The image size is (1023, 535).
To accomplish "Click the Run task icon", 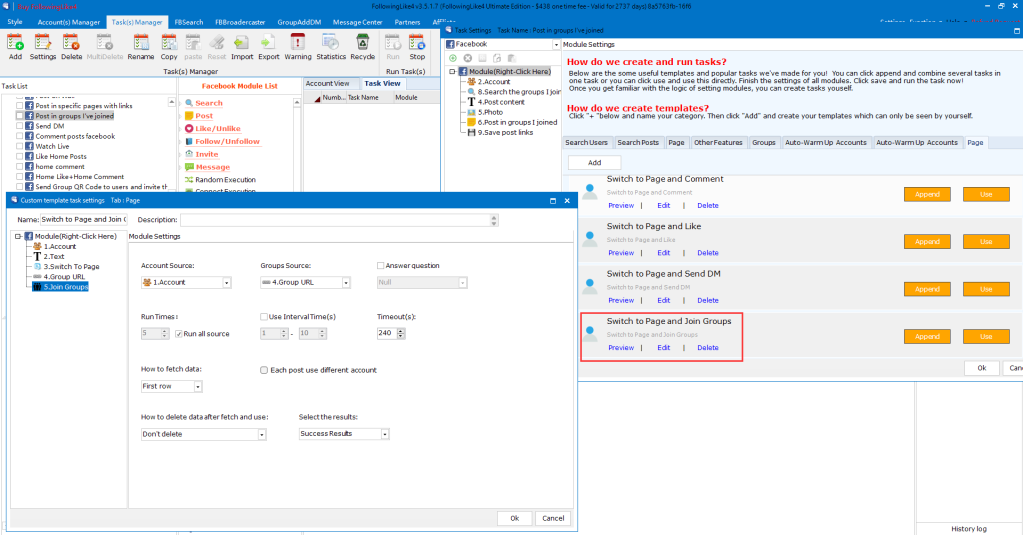I will tap(393, 47).
